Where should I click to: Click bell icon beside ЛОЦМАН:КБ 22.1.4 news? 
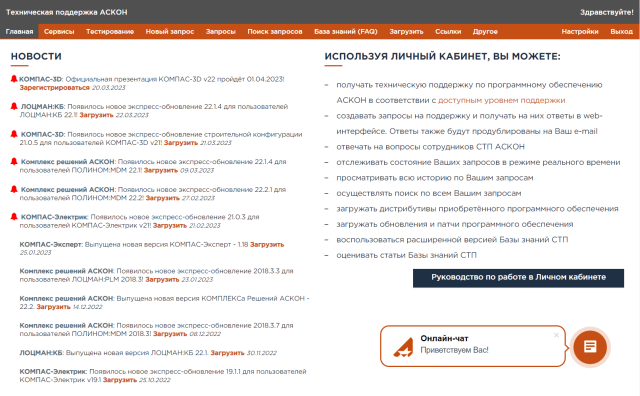[14, 106]
